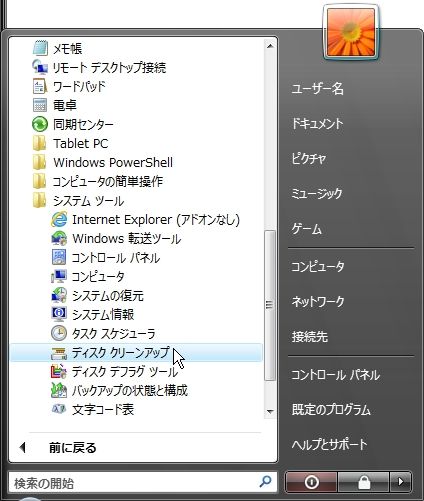Open ヘルプとサポート
This screenshot has height=501, width=424.
(x=329, y=444)
